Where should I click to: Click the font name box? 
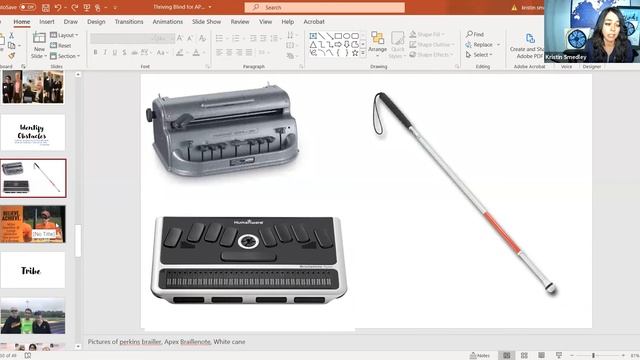pos(121,38)
